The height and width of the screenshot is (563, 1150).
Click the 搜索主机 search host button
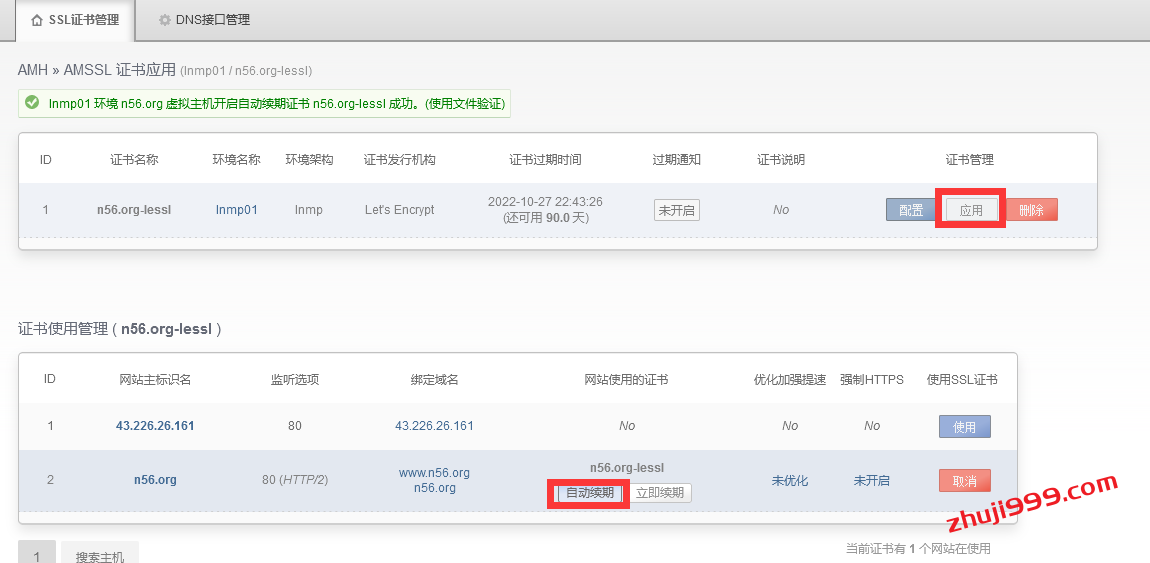point(100,555)
